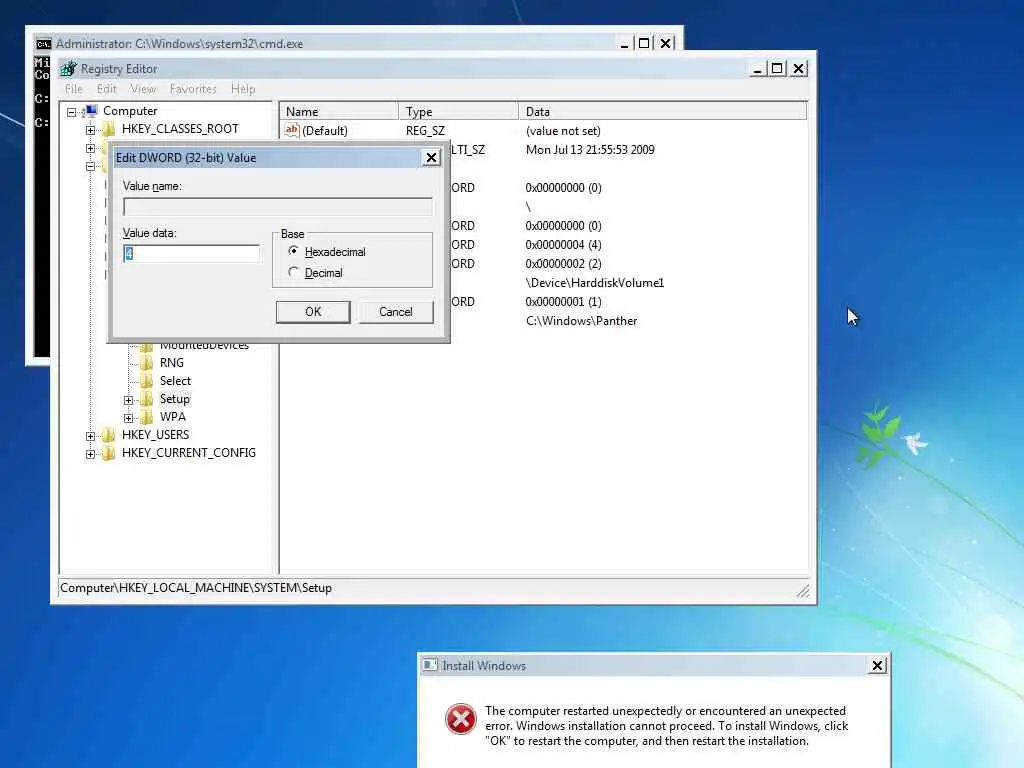The width and height of the screenshot is (1024, 768).
Task: Expand the HKEY_USERS node
Action: click(90, 436)
